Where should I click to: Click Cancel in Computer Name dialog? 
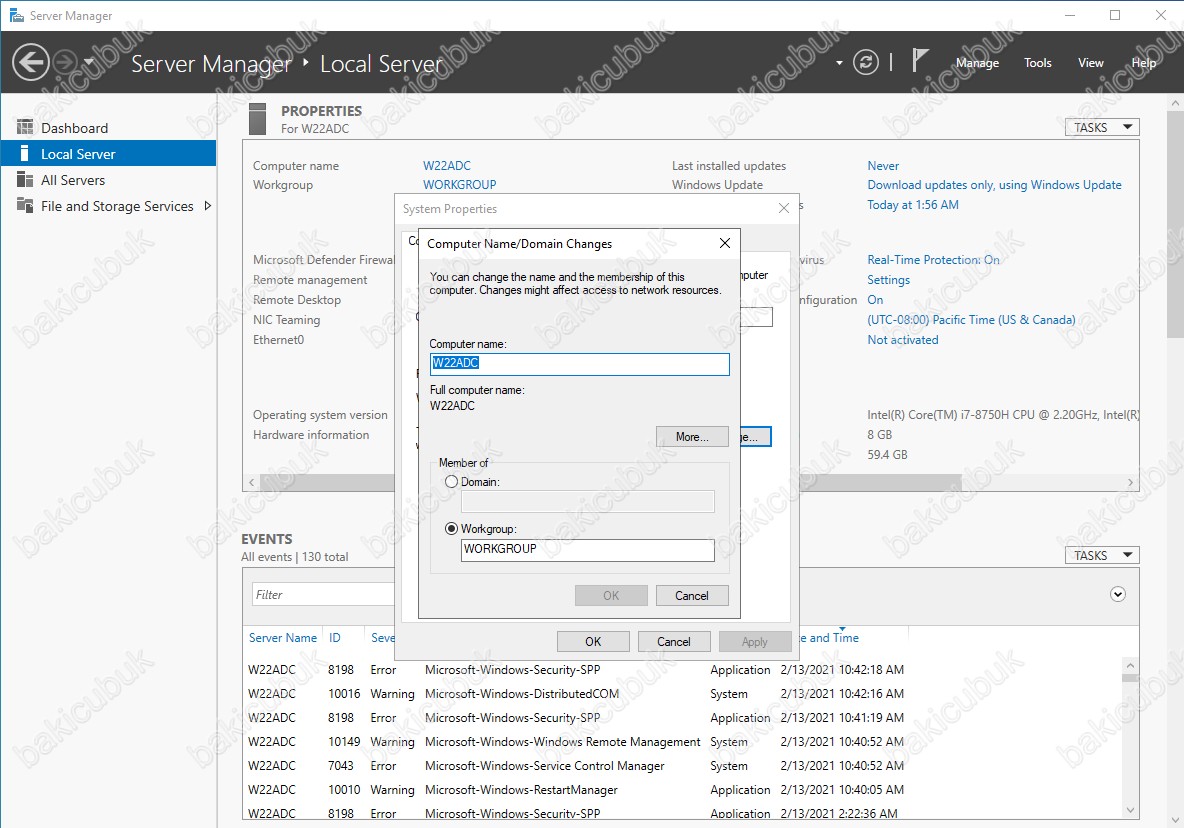[x=692, y=596]
